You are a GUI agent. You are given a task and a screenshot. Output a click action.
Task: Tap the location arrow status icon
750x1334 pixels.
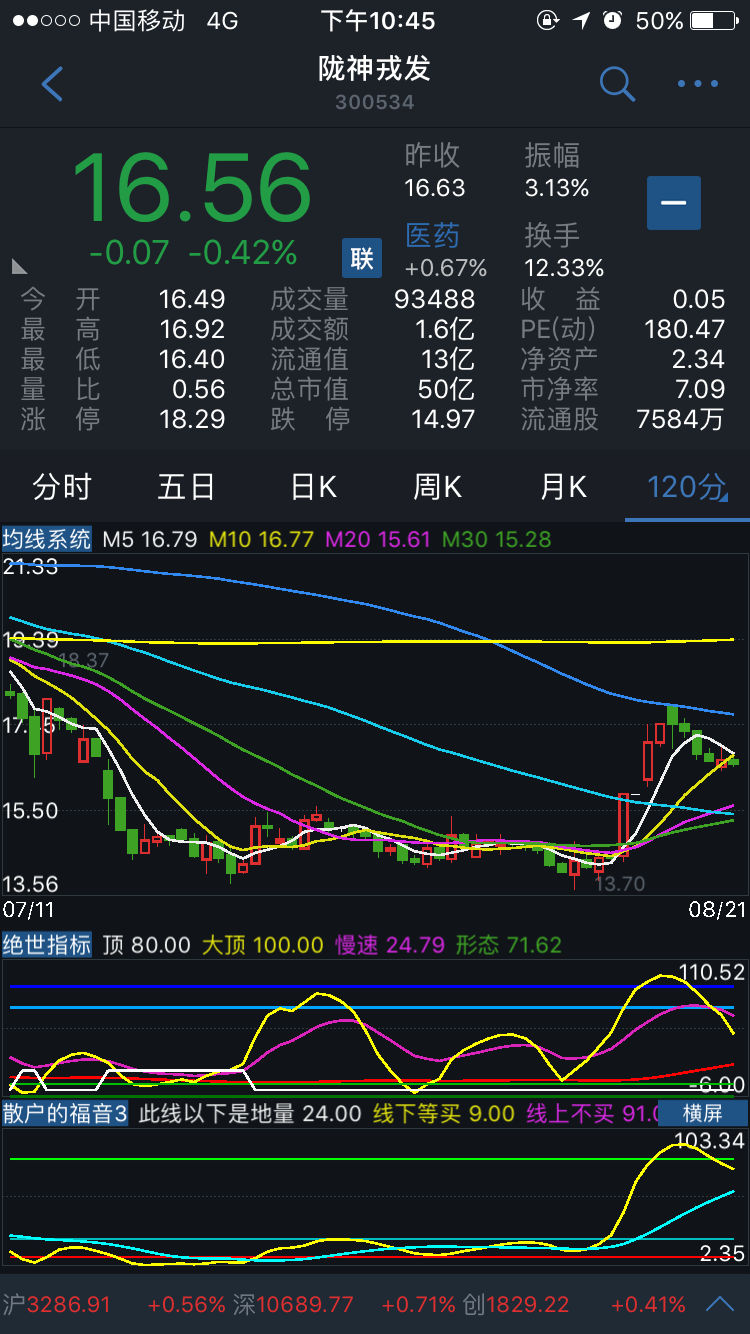pyautogui.click(x=581, y=20)
